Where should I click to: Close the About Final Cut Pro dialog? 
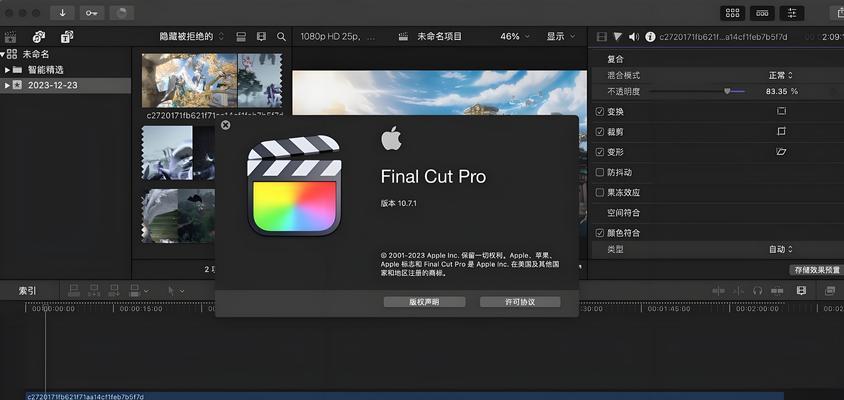(x=226, y=125)
